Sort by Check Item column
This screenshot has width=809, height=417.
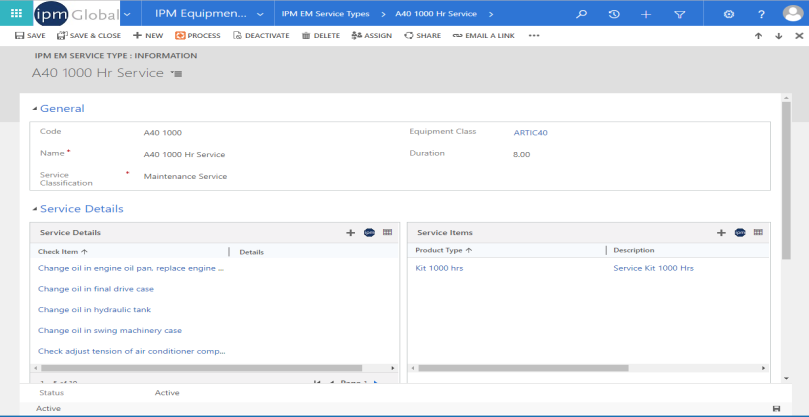click(x=63, y=252)
